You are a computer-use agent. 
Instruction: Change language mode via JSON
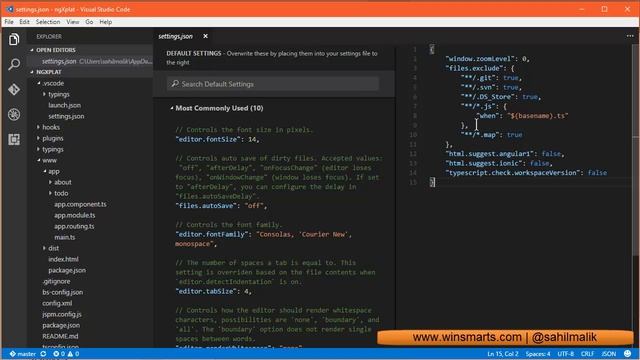click(609, 354)
